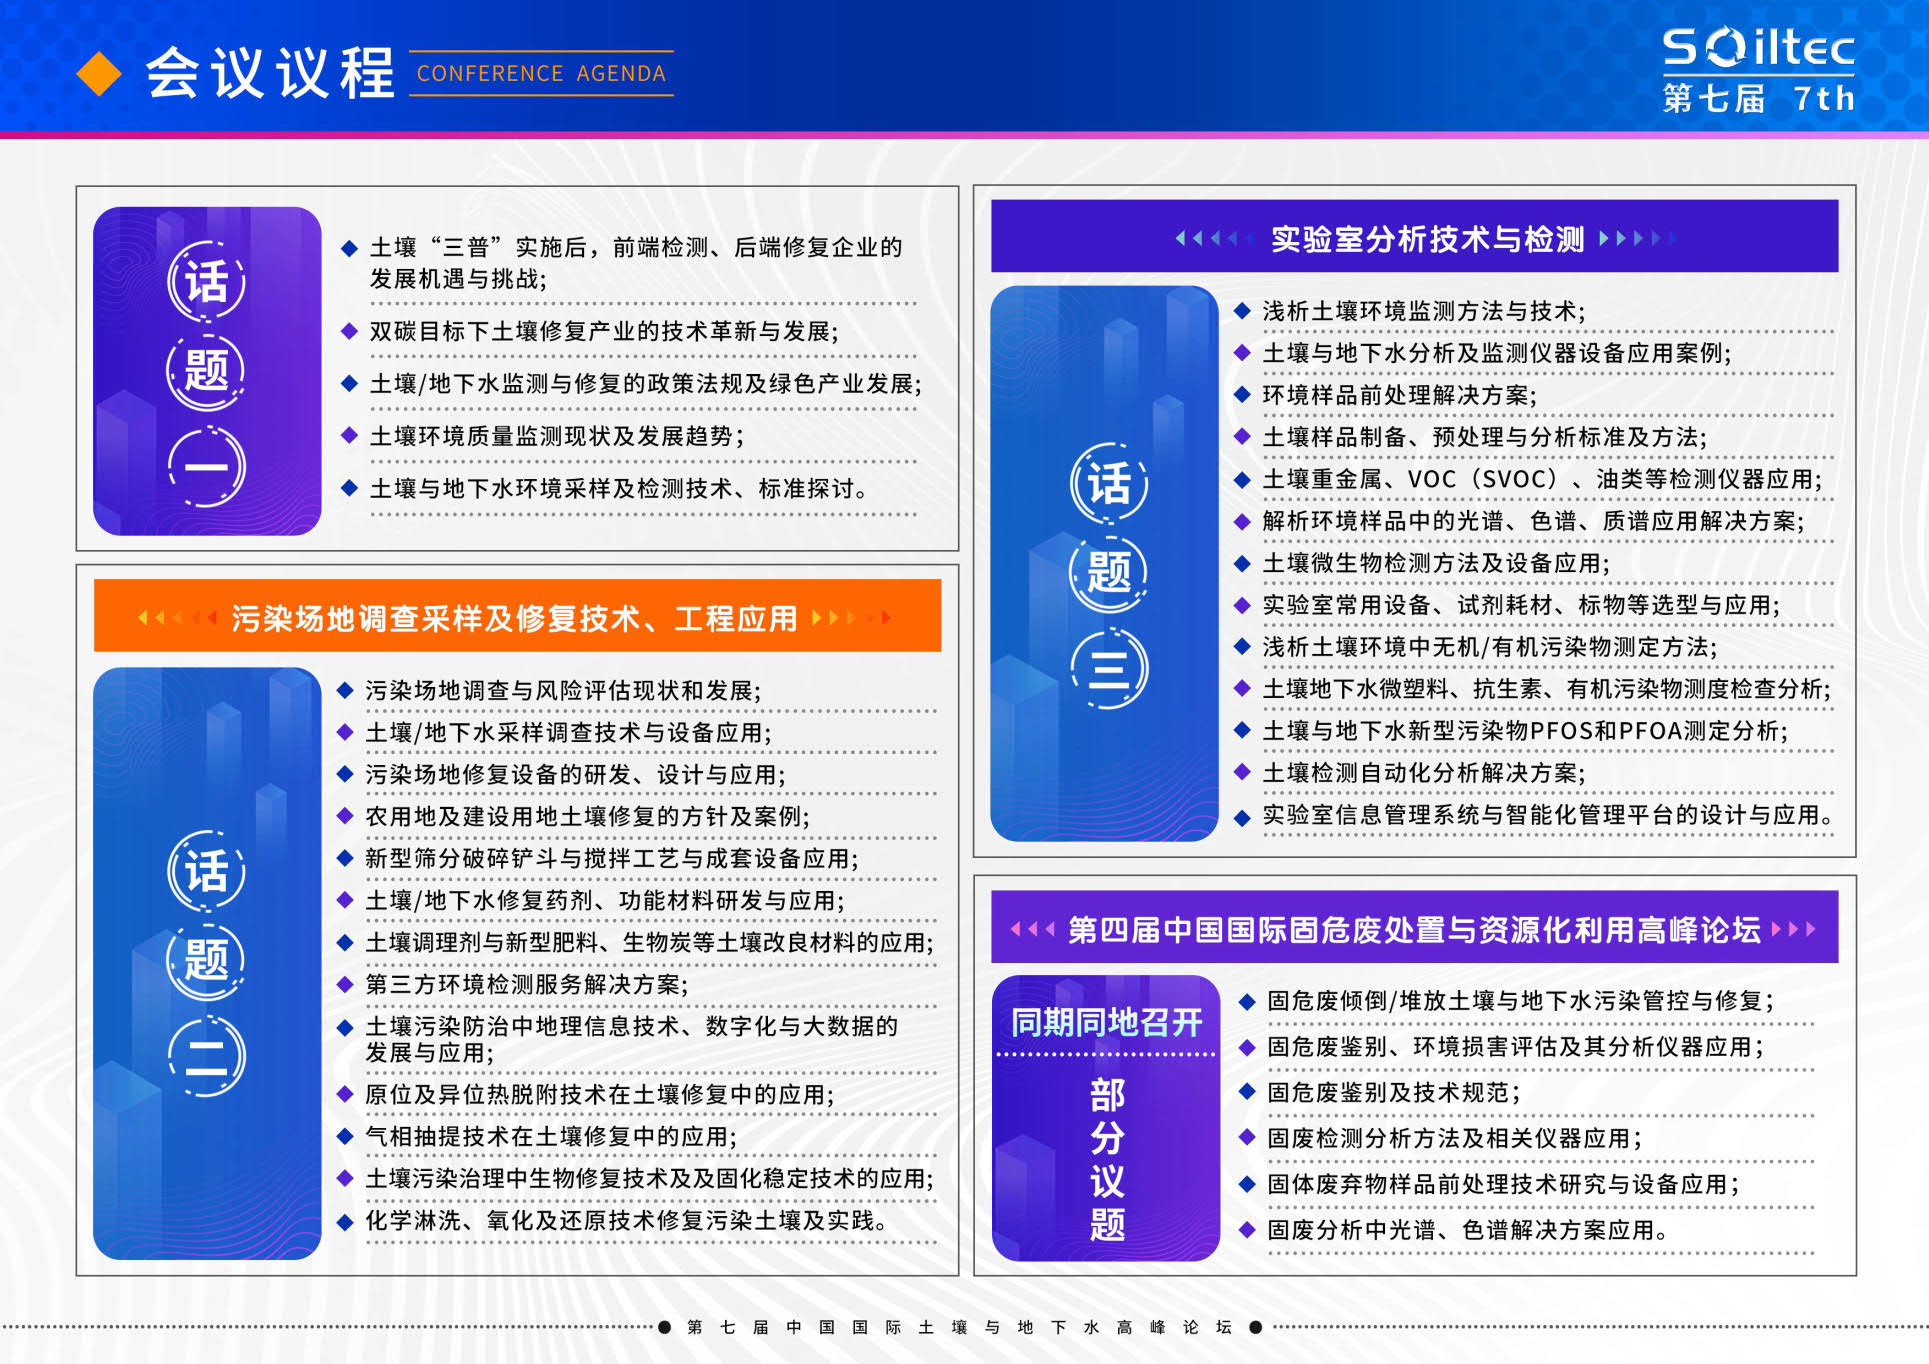Image resolution: width=1929 pixels, height=1364 pixels.
Task: Click 污染场地调查与风险评估现状和发展 item
Action: [x=563, y=690]
